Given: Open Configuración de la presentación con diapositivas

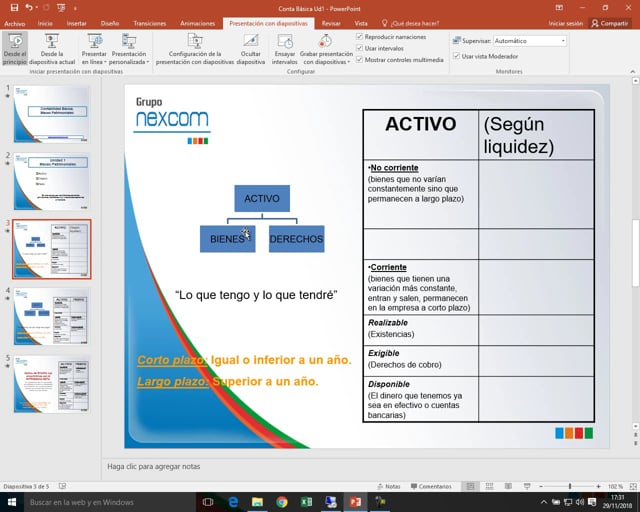Looking at the screenshot, I should [195, 49].
